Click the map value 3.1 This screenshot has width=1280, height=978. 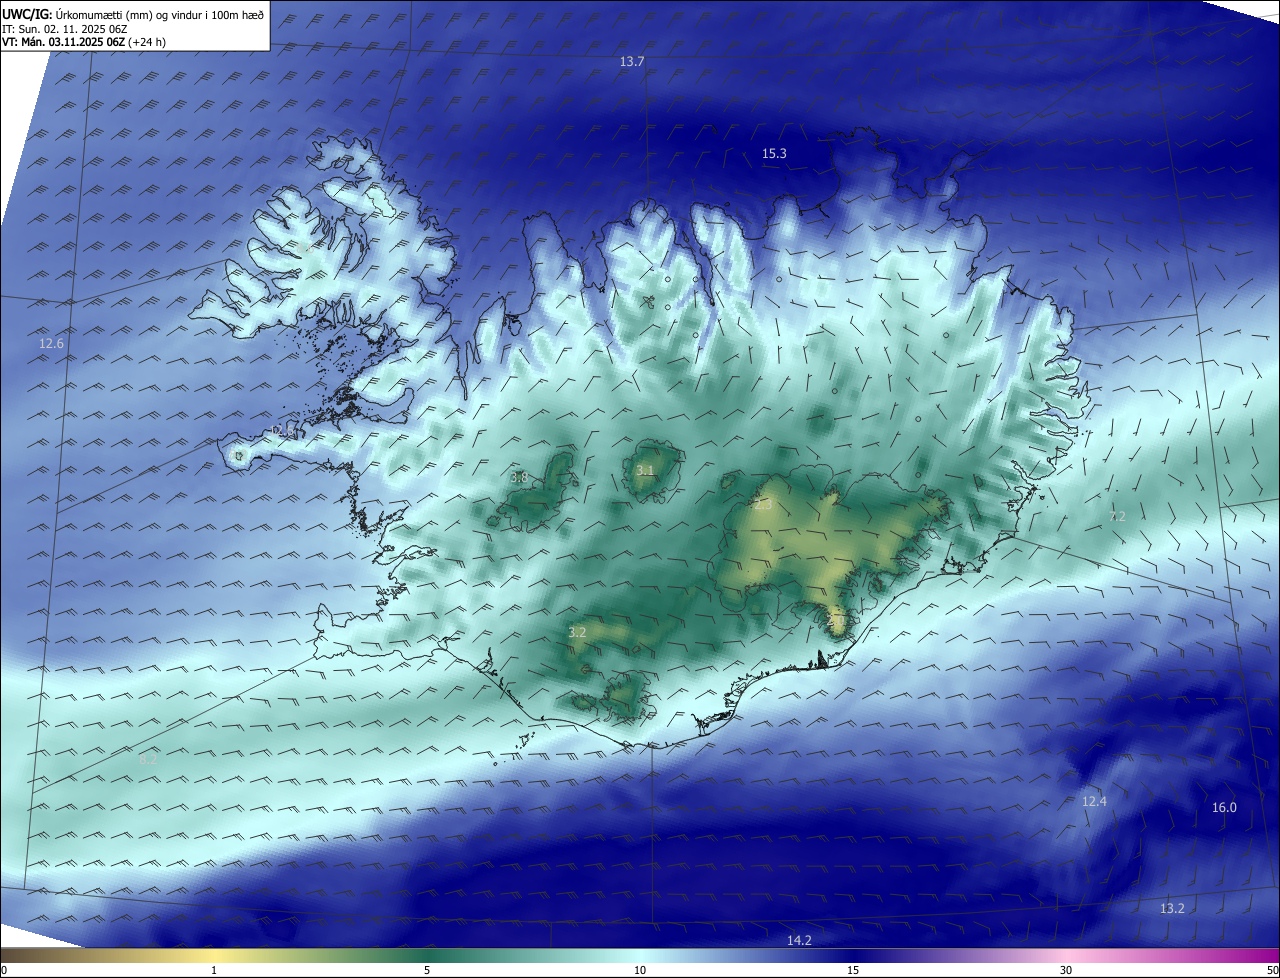click(645, 470)
